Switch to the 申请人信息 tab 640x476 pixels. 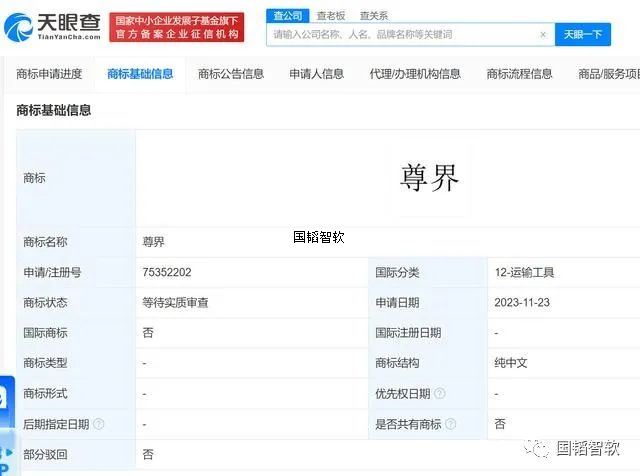(x=317, y=74)
